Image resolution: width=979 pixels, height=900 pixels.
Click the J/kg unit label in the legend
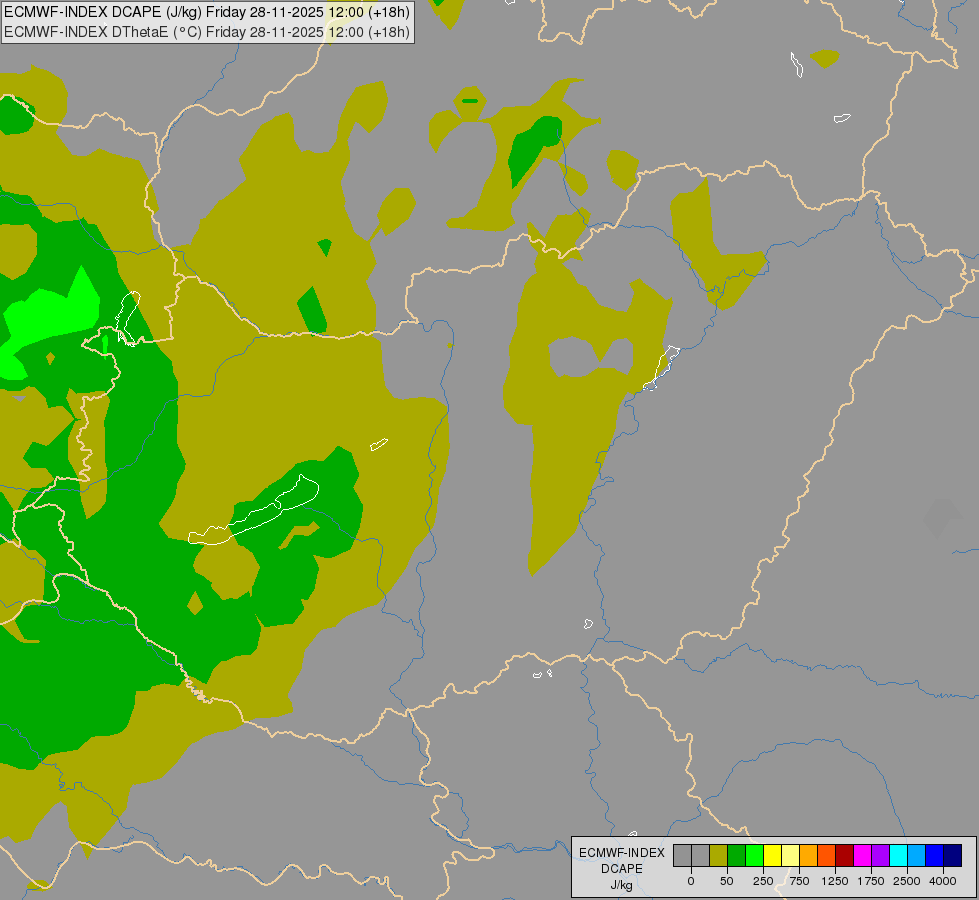622,886
